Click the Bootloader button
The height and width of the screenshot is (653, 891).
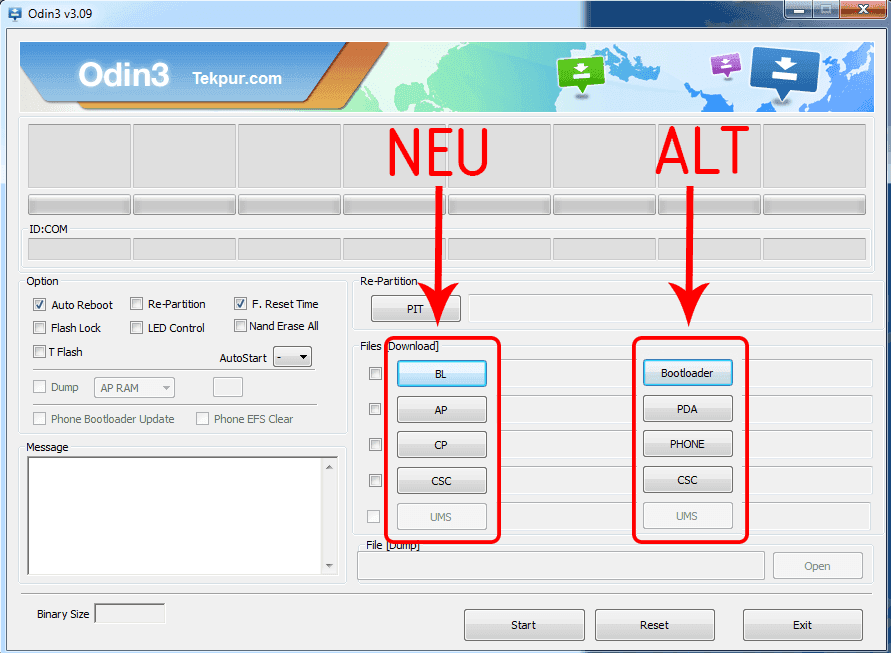(688, 373)
